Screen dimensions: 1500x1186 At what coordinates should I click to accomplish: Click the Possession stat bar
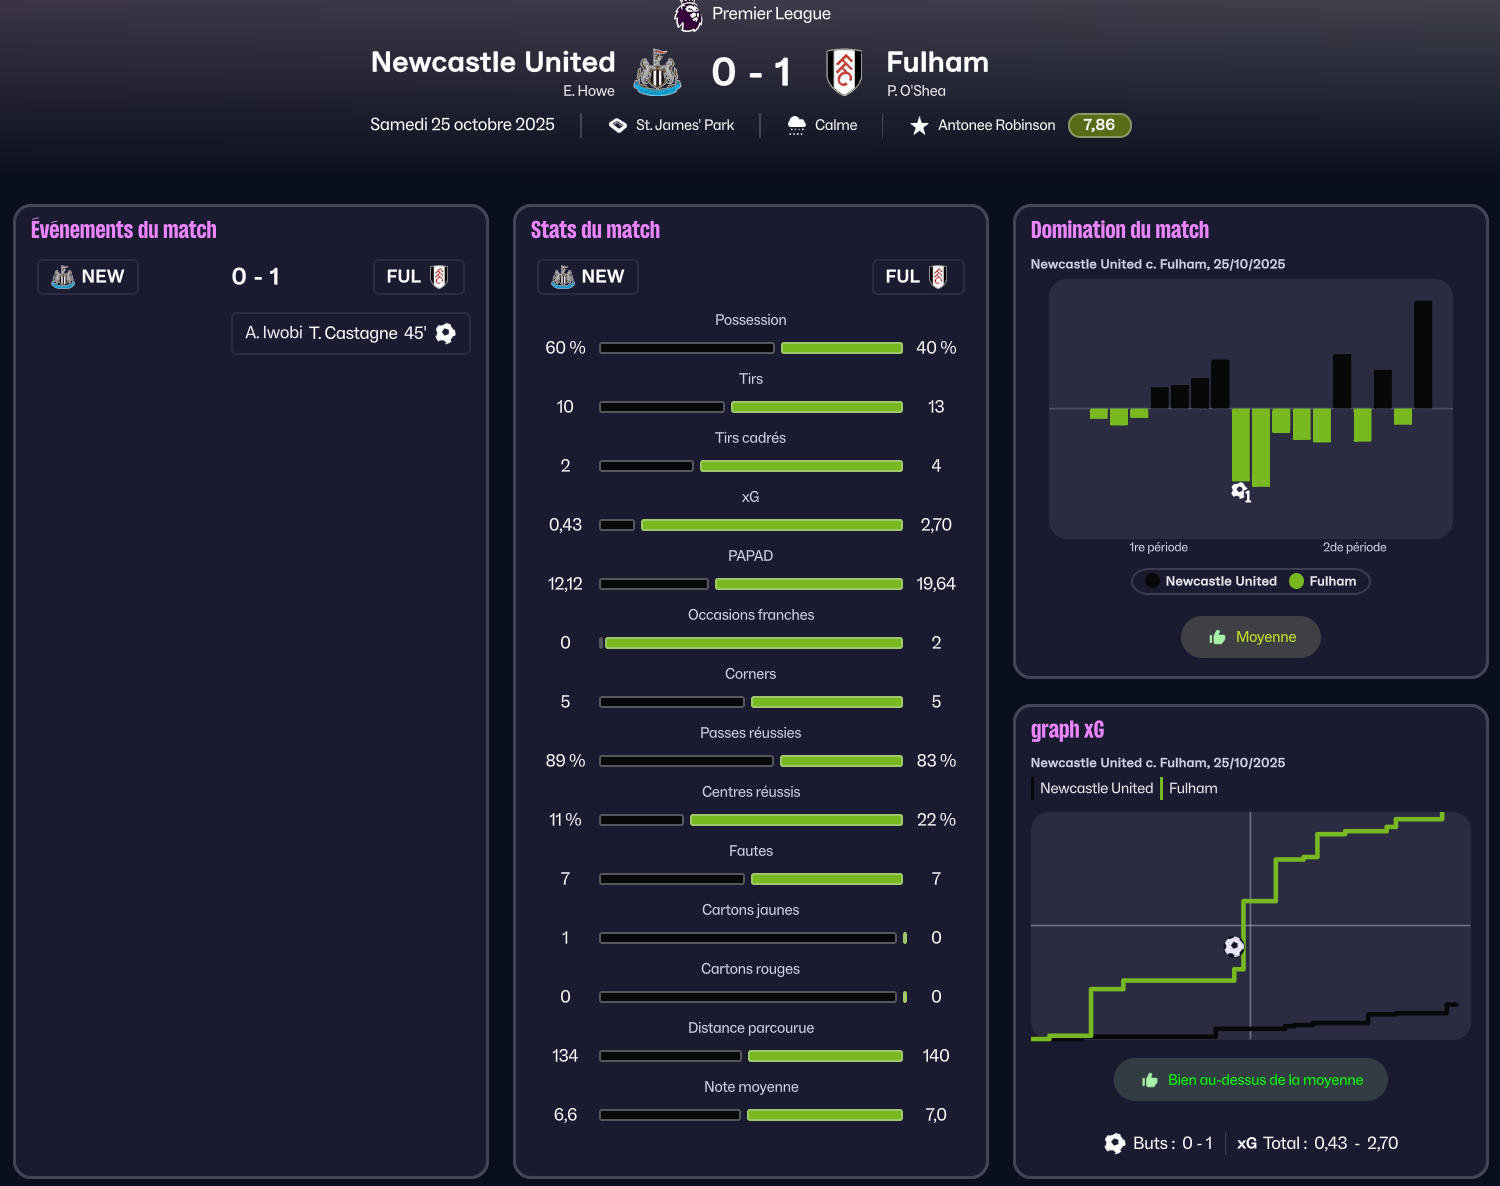pos(750,348)
